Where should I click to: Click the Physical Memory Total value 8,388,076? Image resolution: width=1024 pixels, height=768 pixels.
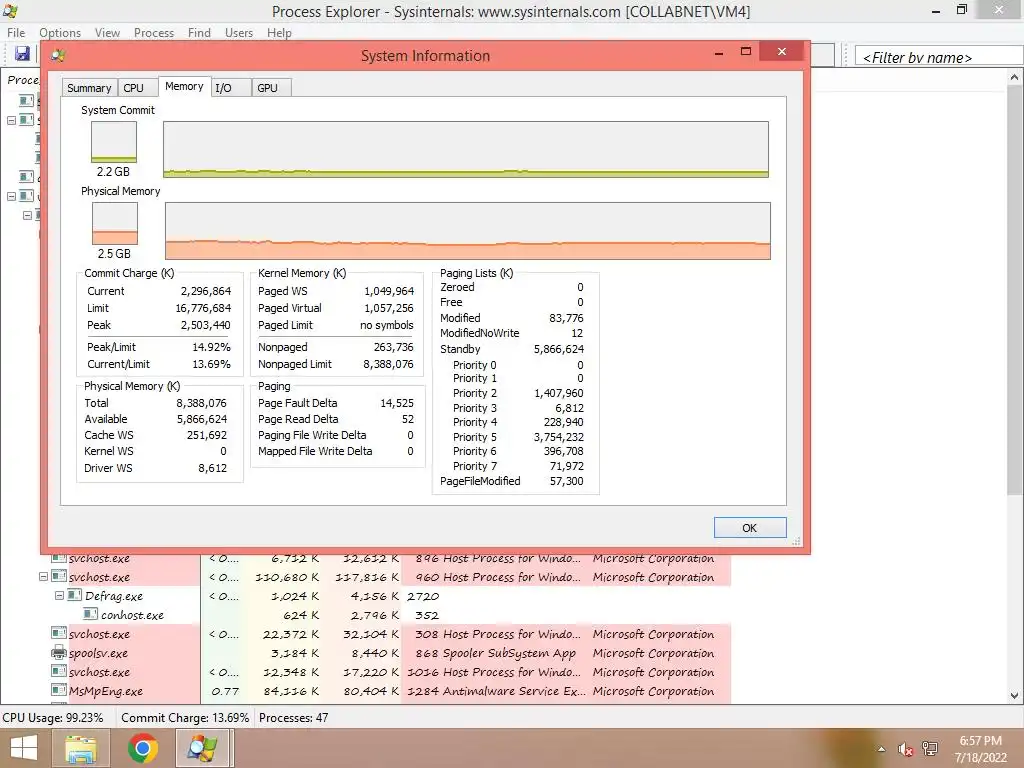201,403
